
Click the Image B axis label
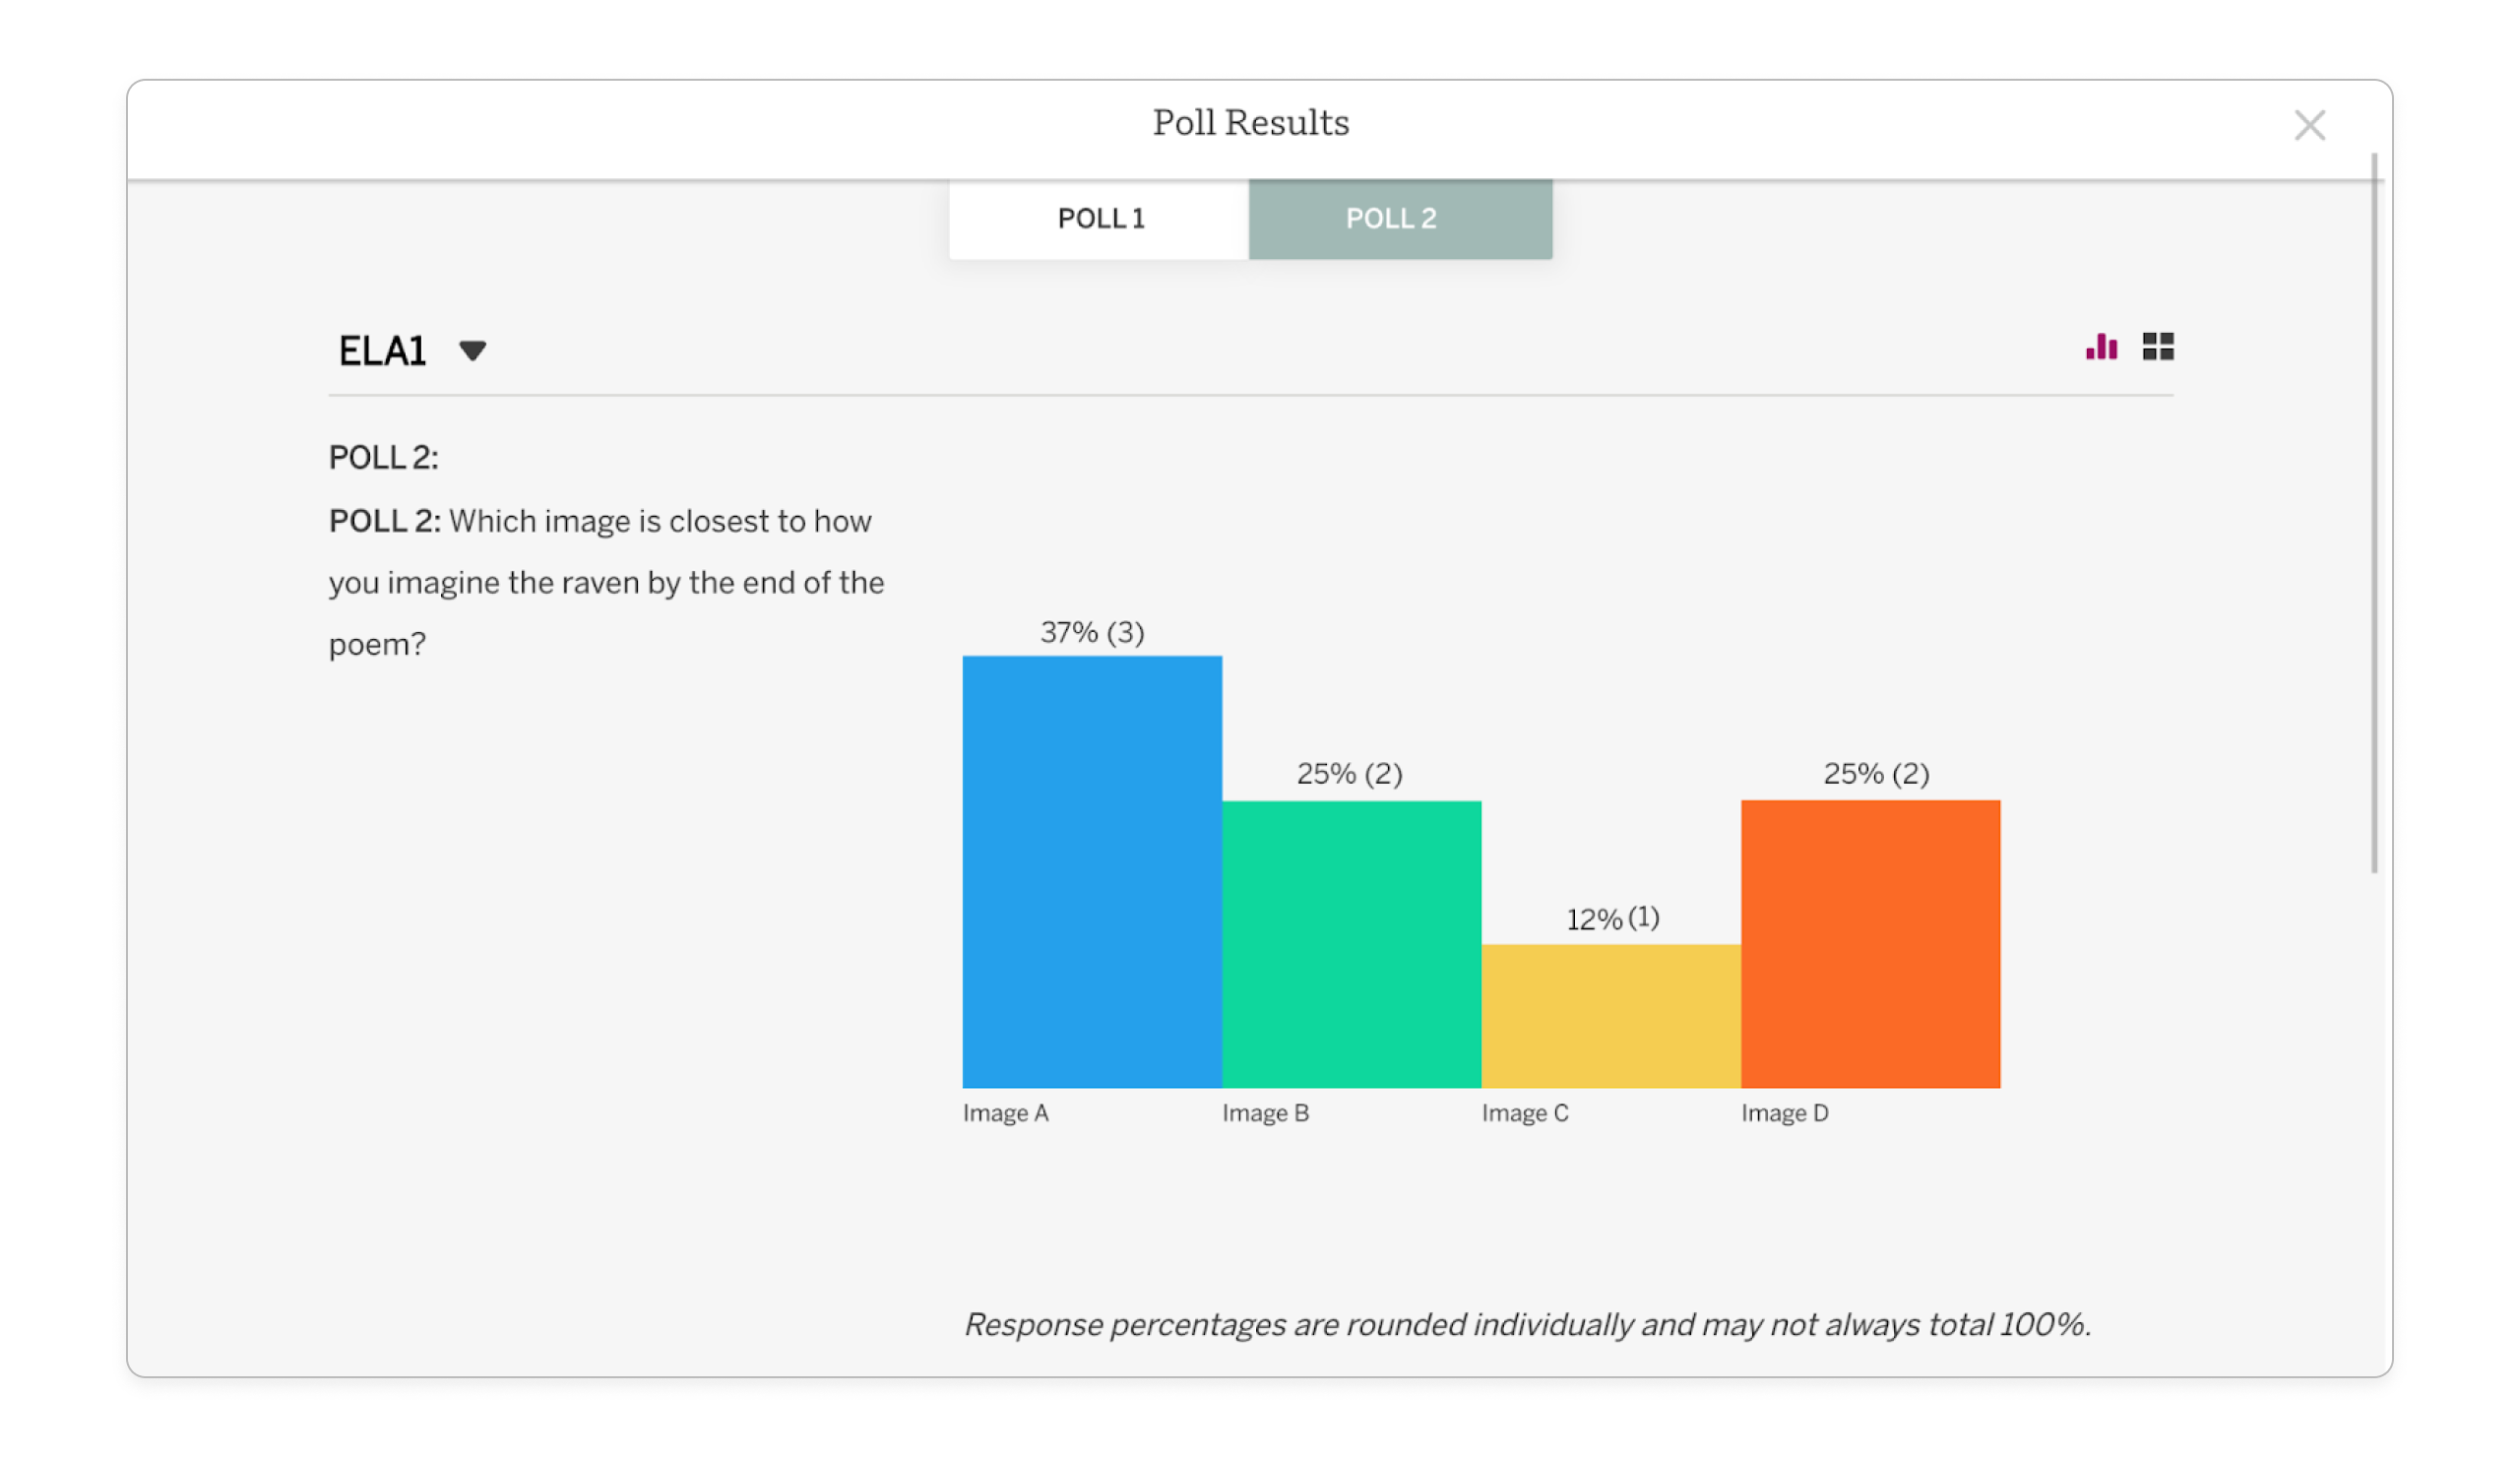(1265, 1113)
